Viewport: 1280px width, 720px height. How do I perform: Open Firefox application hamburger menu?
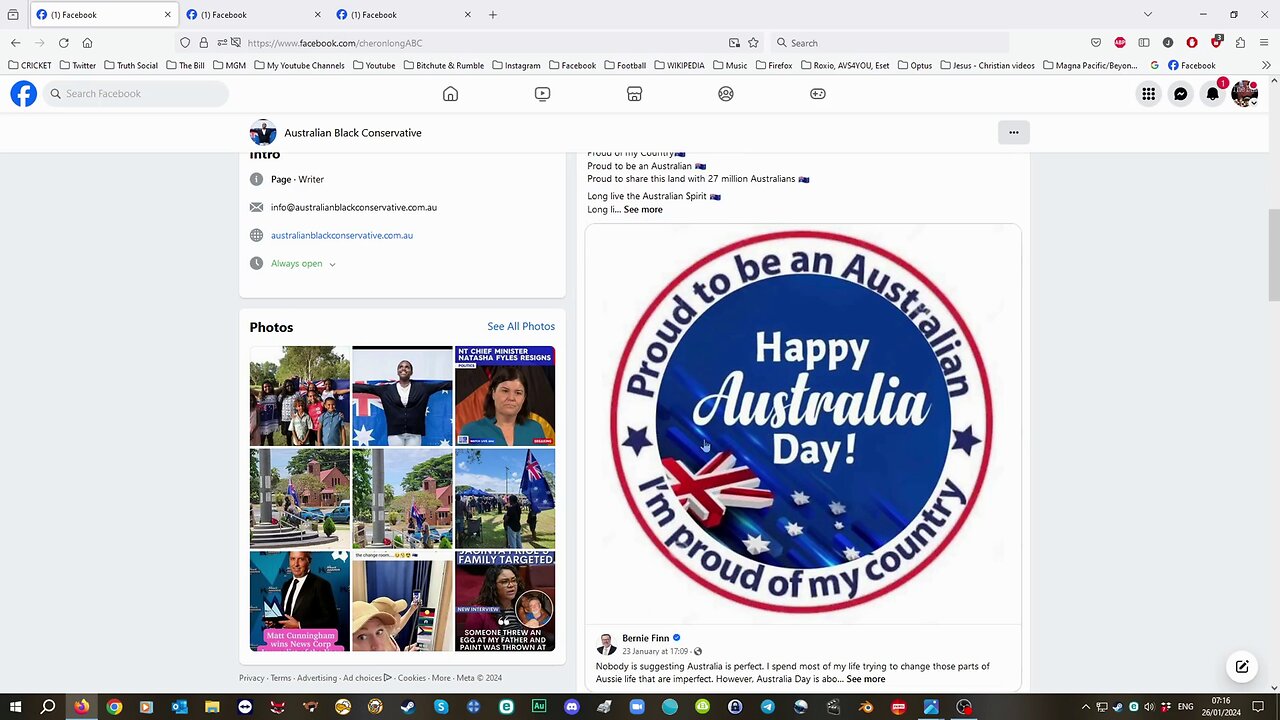click(1264, 43)
